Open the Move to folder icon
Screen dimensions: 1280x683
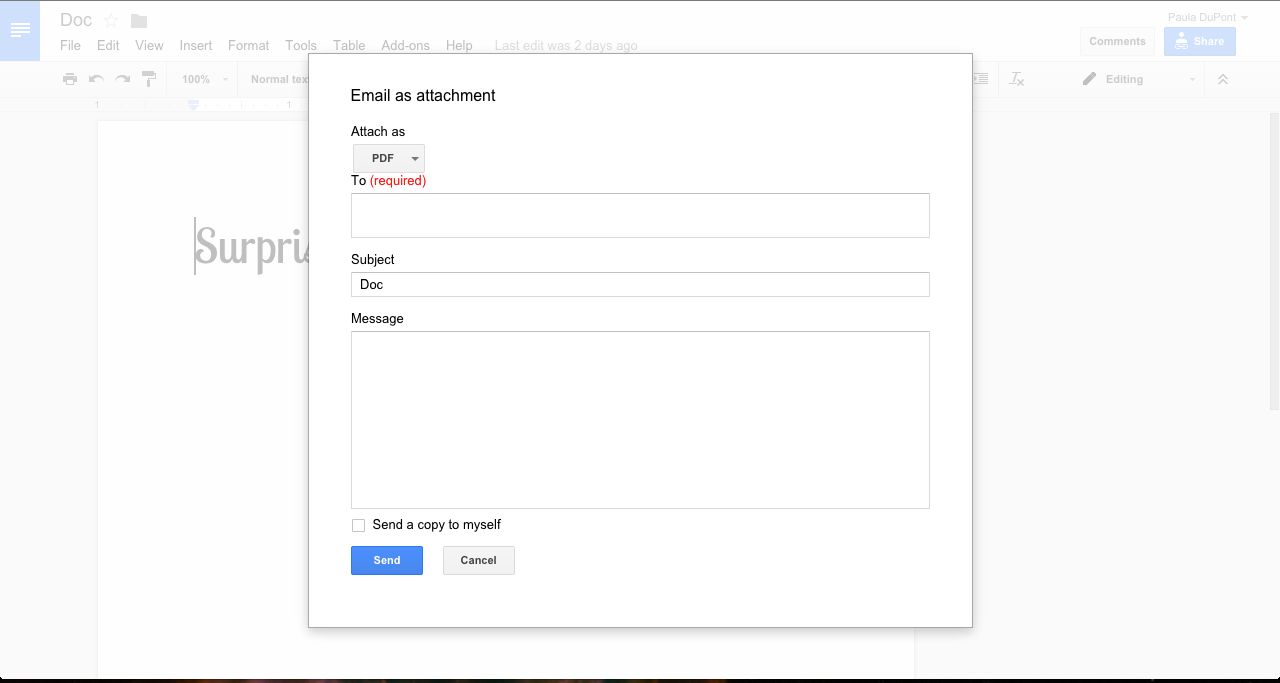pos(137,19)
